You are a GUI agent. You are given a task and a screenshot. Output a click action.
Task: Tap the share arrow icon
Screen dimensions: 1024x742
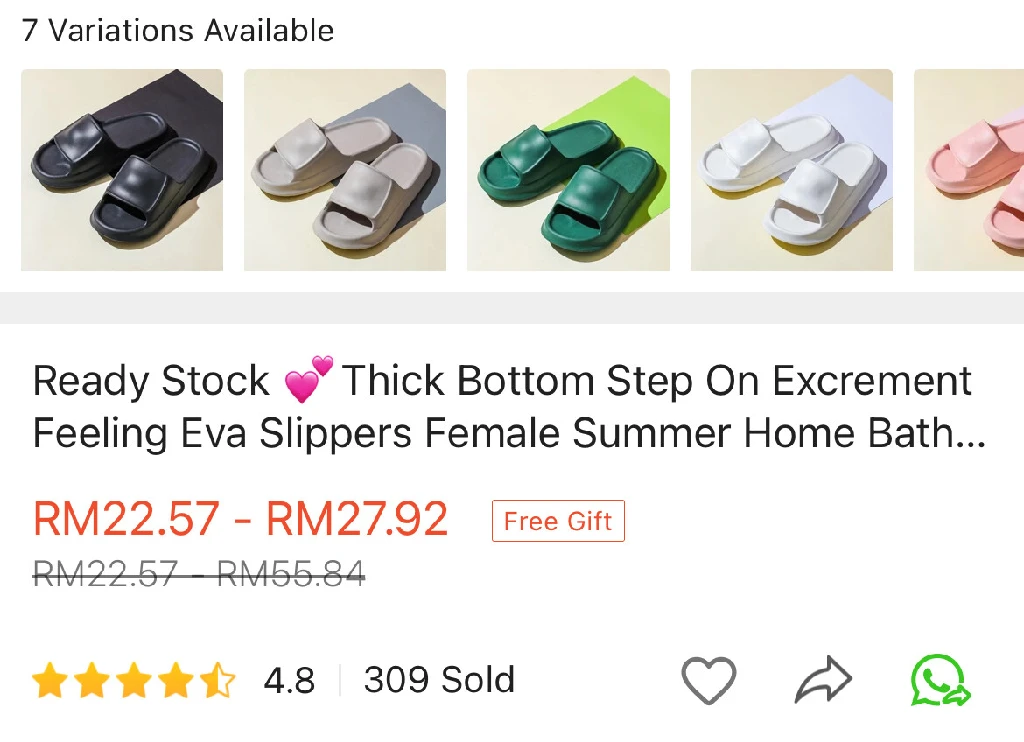823,681
